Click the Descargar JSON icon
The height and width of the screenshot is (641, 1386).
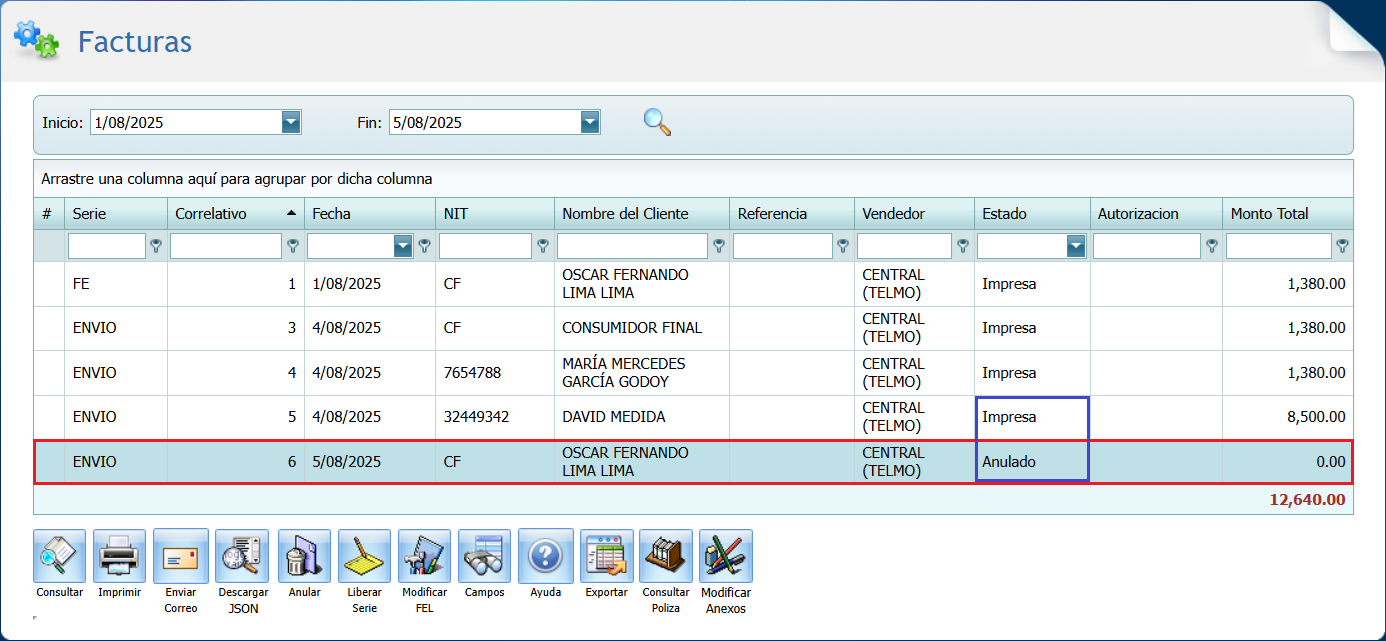tap(242, 556)
